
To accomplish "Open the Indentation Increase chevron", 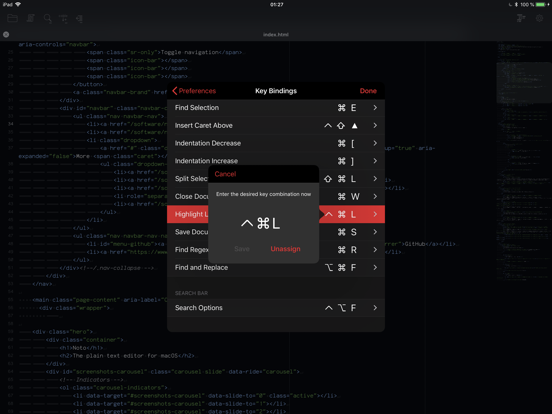I will (375, 161).
